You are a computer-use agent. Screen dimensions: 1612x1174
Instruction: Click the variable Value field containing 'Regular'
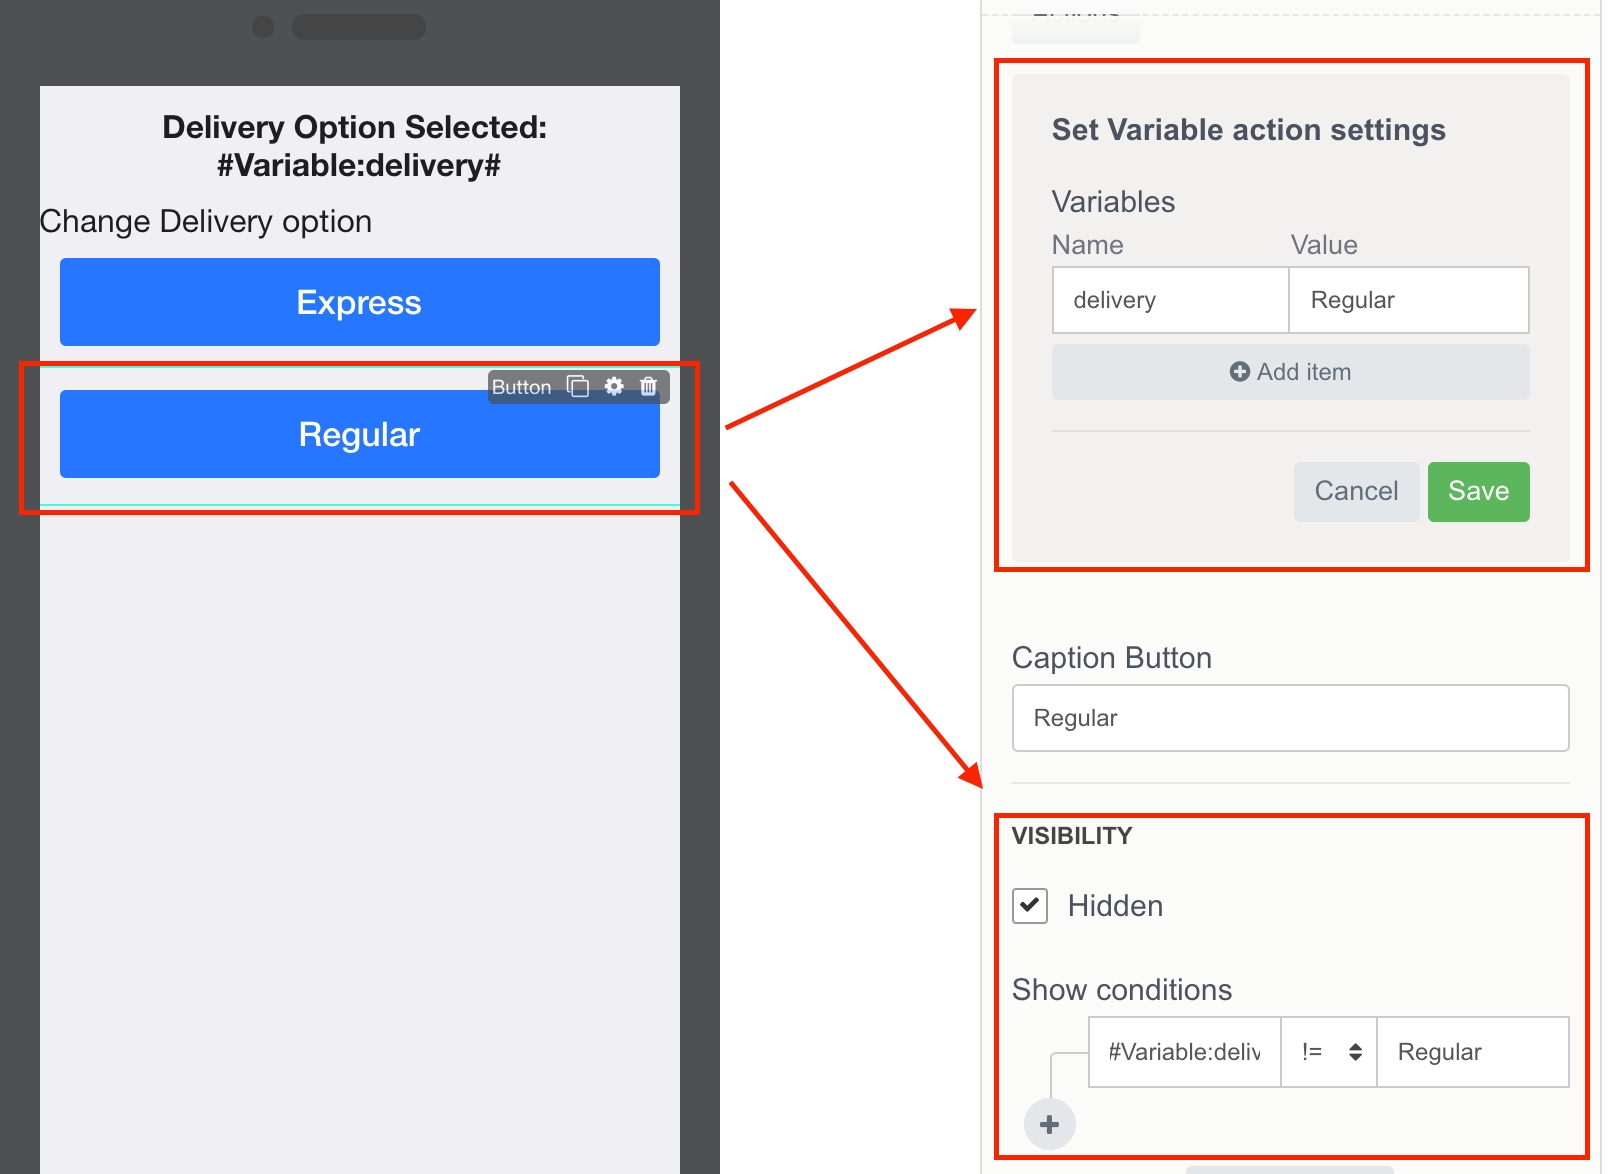point(1408,300)
